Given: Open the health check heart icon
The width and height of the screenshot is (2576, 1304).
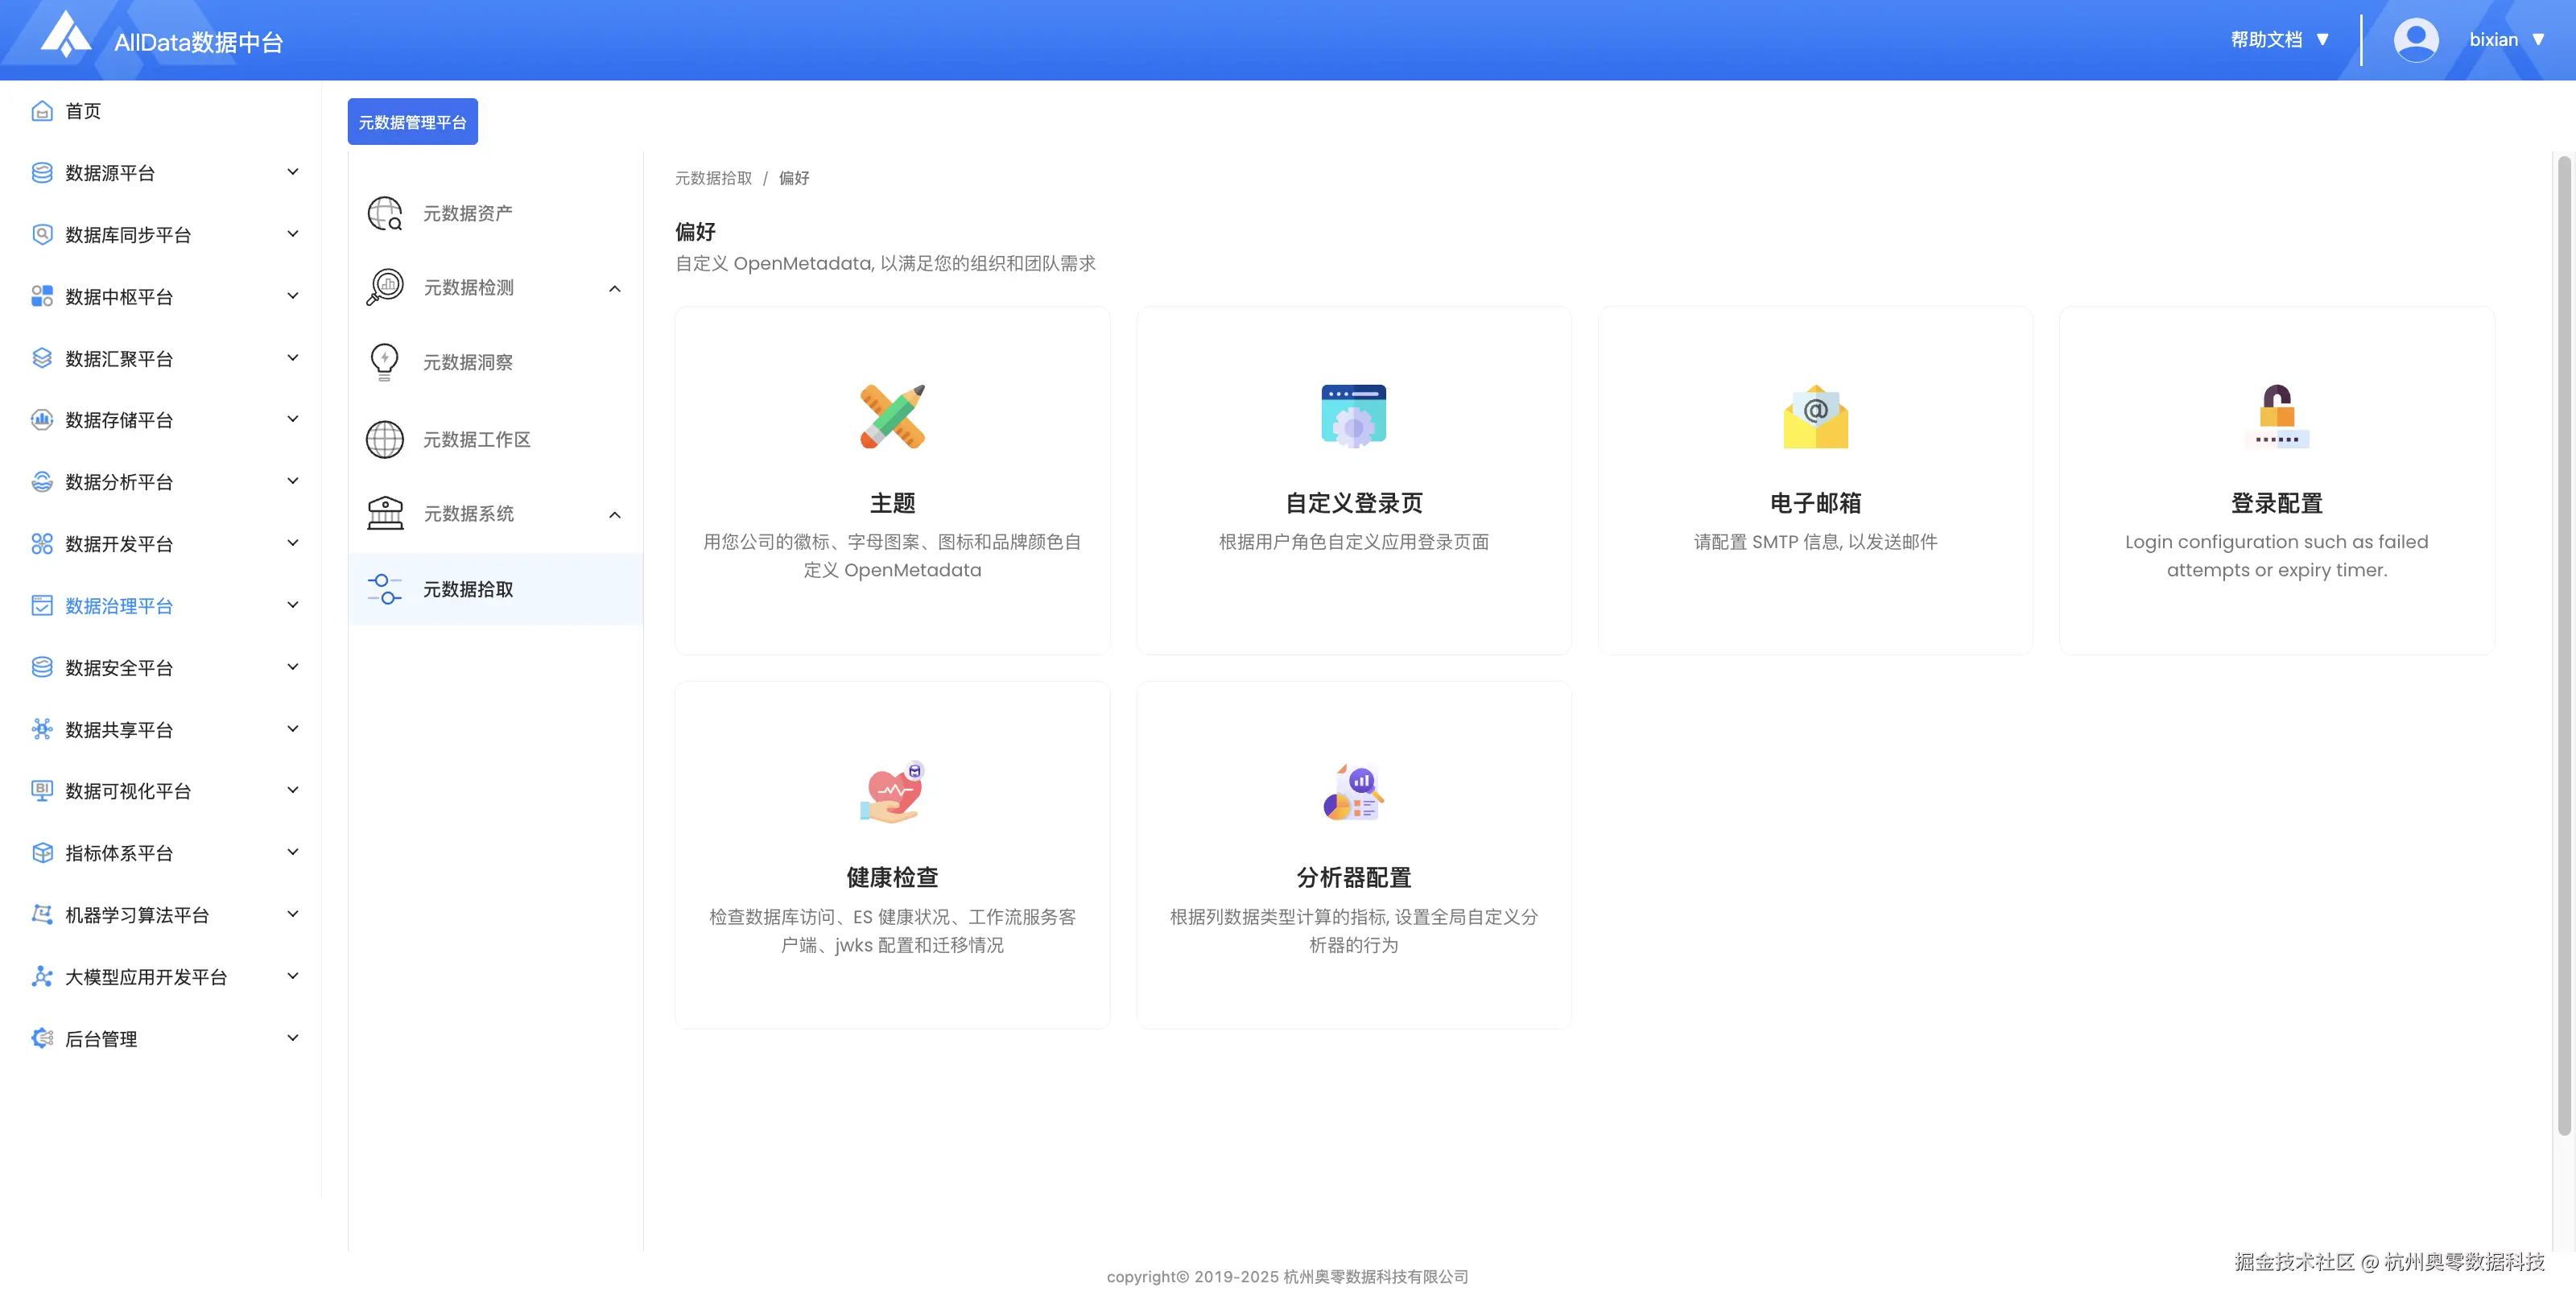Looking at the screenshot, I should pyautogui.click(x=892, y=792).
